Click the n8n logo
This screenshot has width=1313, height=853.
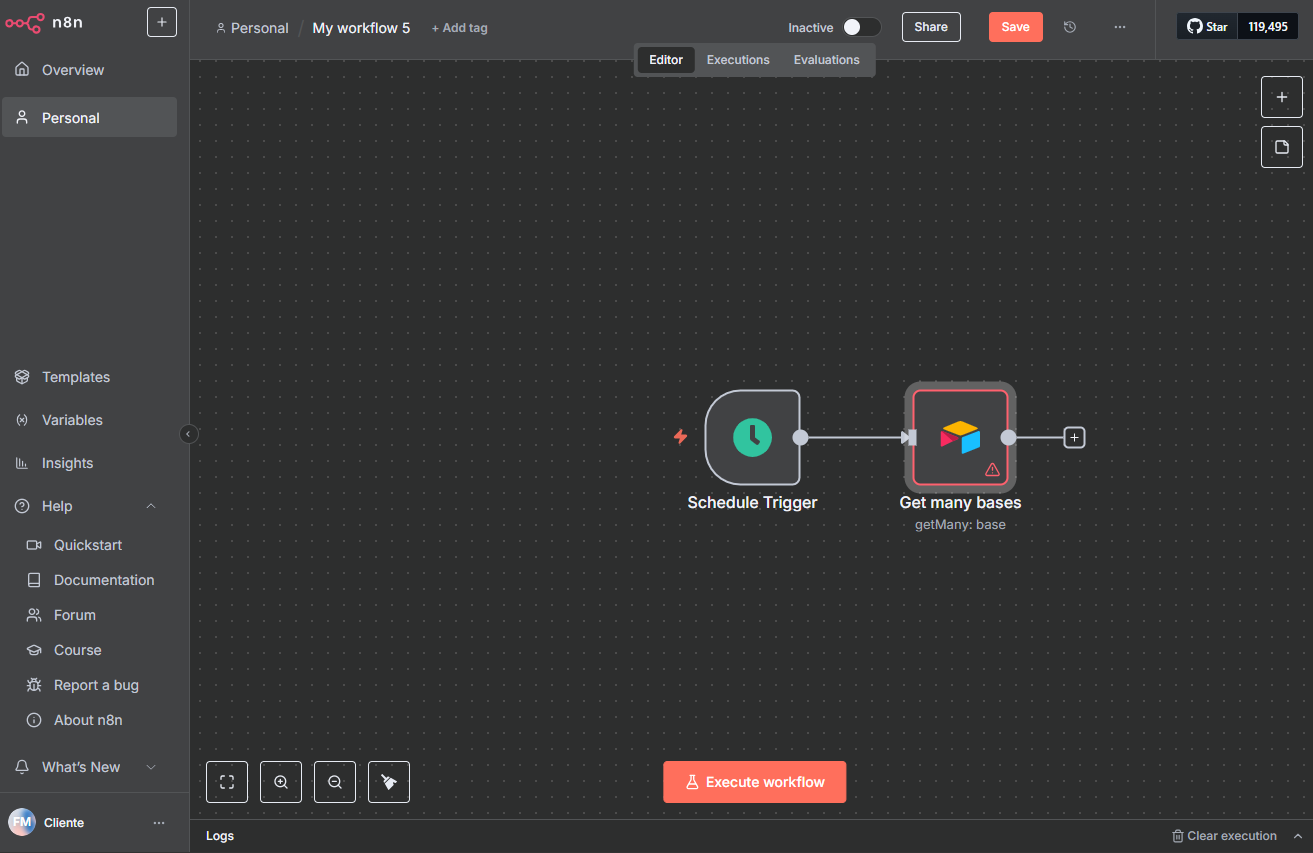tap(44, 22)
